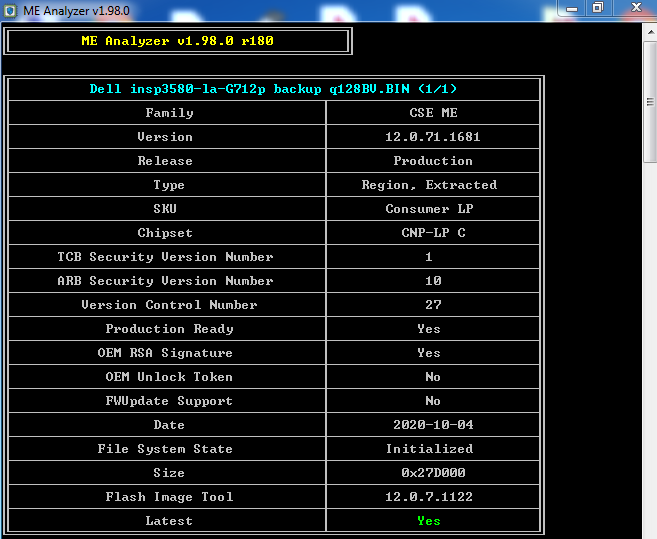Click the Flash Image Tool value 12.0.7.1122
The image size is (657, 539).
pos(429,497)
